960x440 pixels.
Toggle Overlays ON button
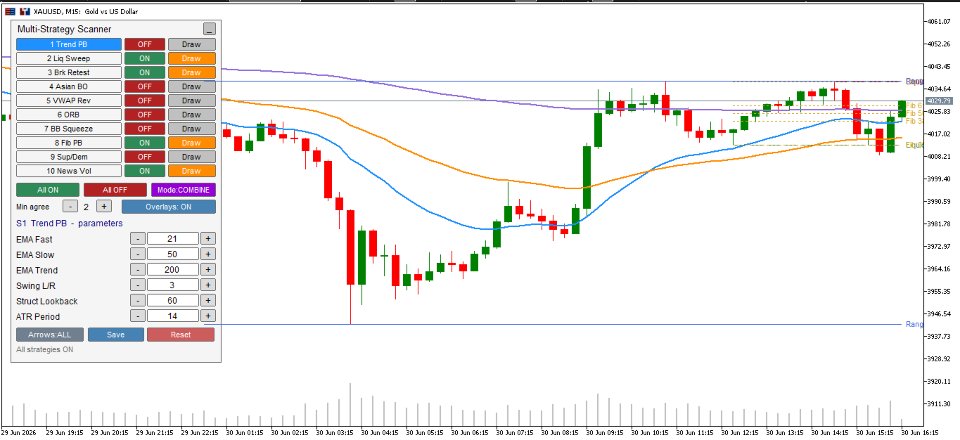[x=168, y=207]
